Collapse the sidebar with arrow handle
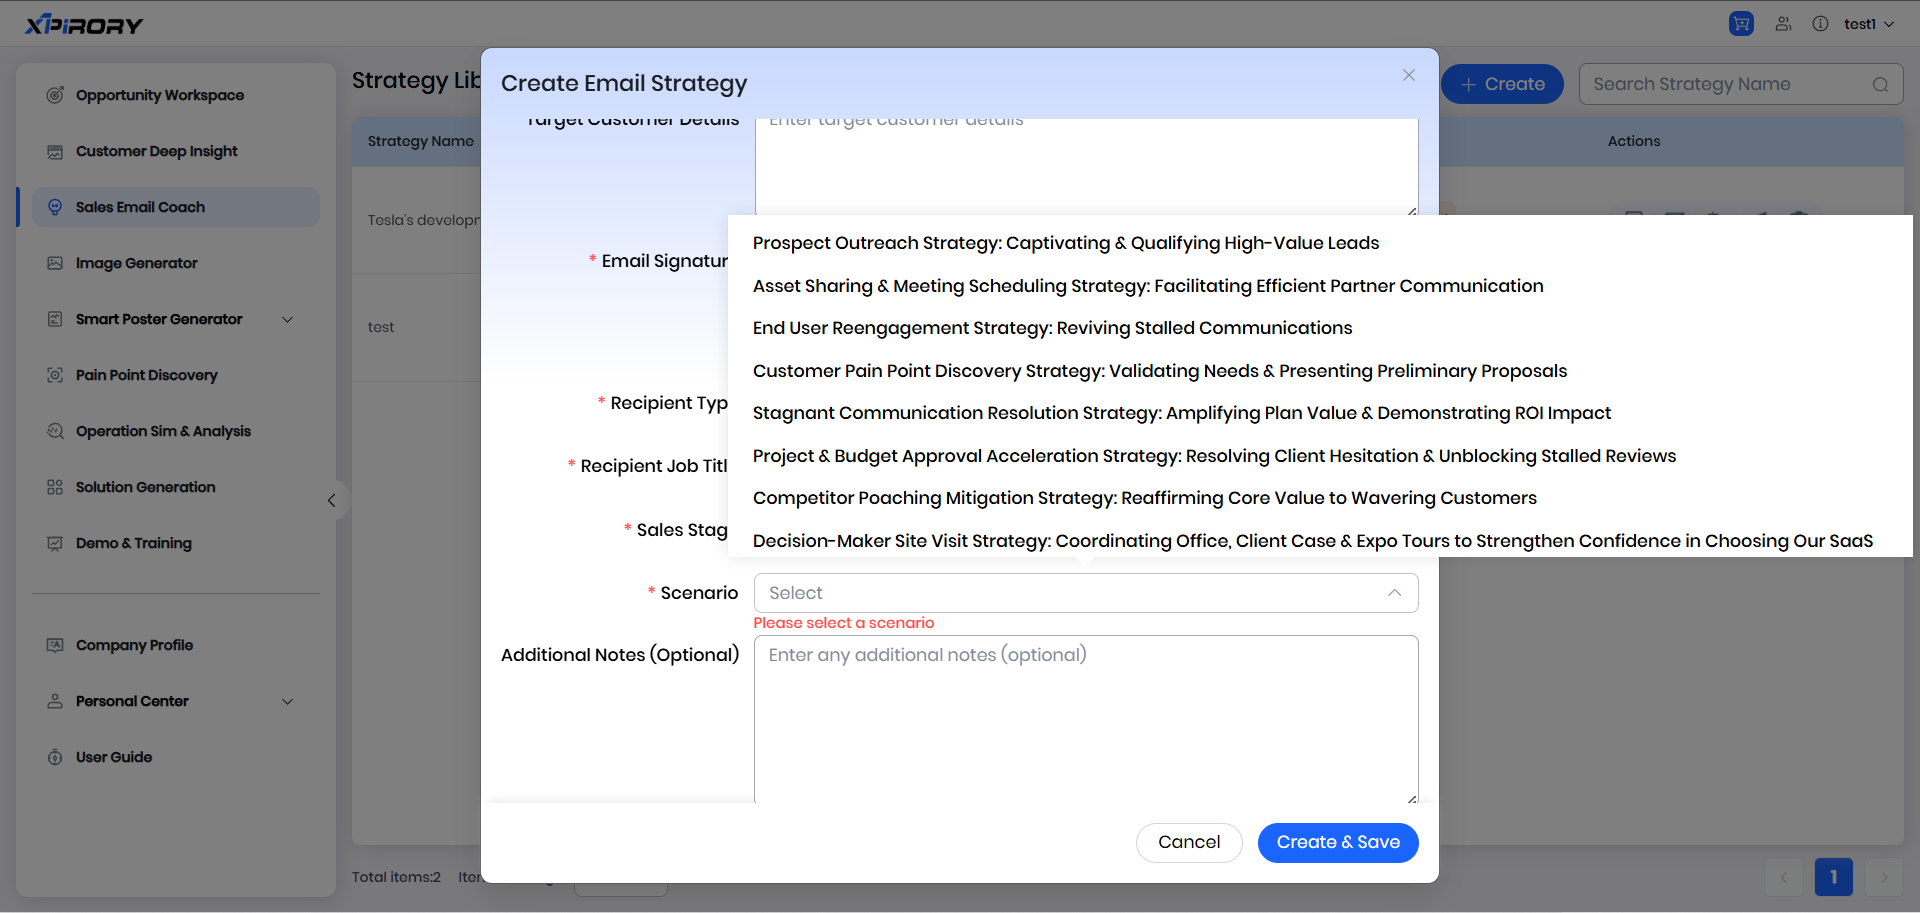The height and width of the screenshot is (913, 1920). point(332,500)
